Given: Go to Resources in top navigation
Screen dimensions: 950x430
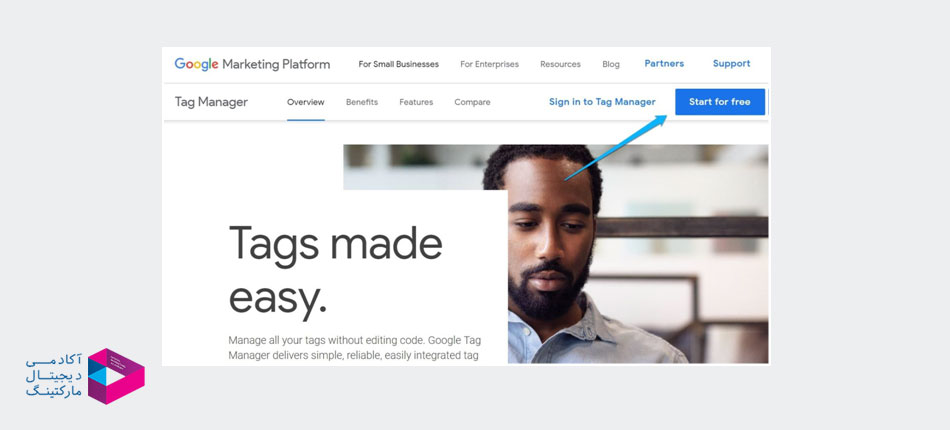Looking at the screenshot, I should pyautogui.click(x=560, y=64).
